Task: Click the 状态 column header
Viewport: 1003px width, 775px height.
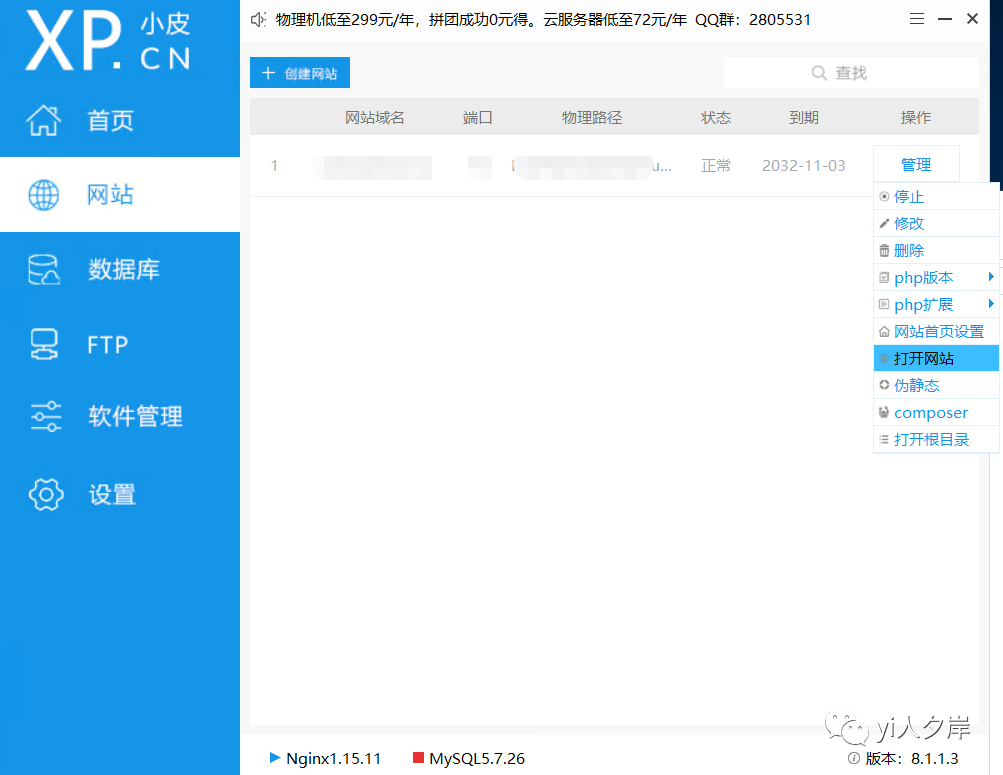Action: point(716,118)
